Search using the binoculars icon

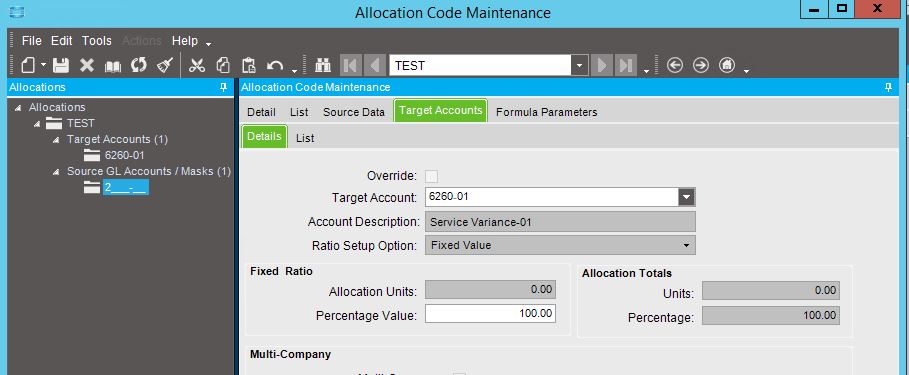(x=323, y=65)
